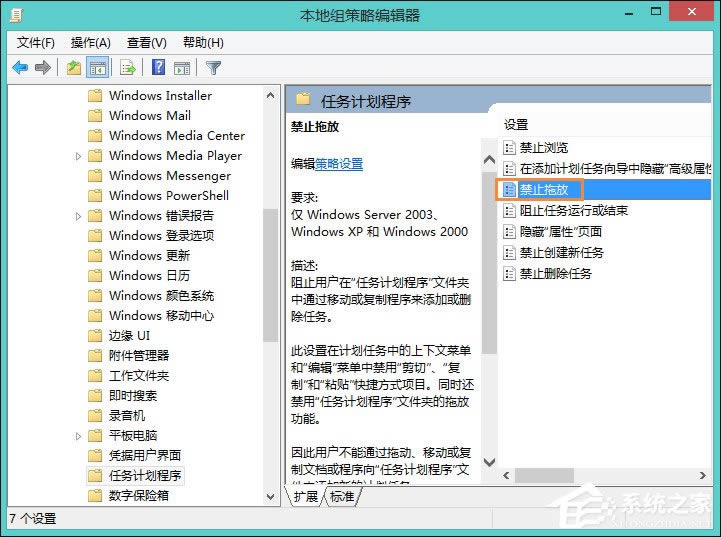Open the Help question-mark toolbar icon

(x=158, y=68)
